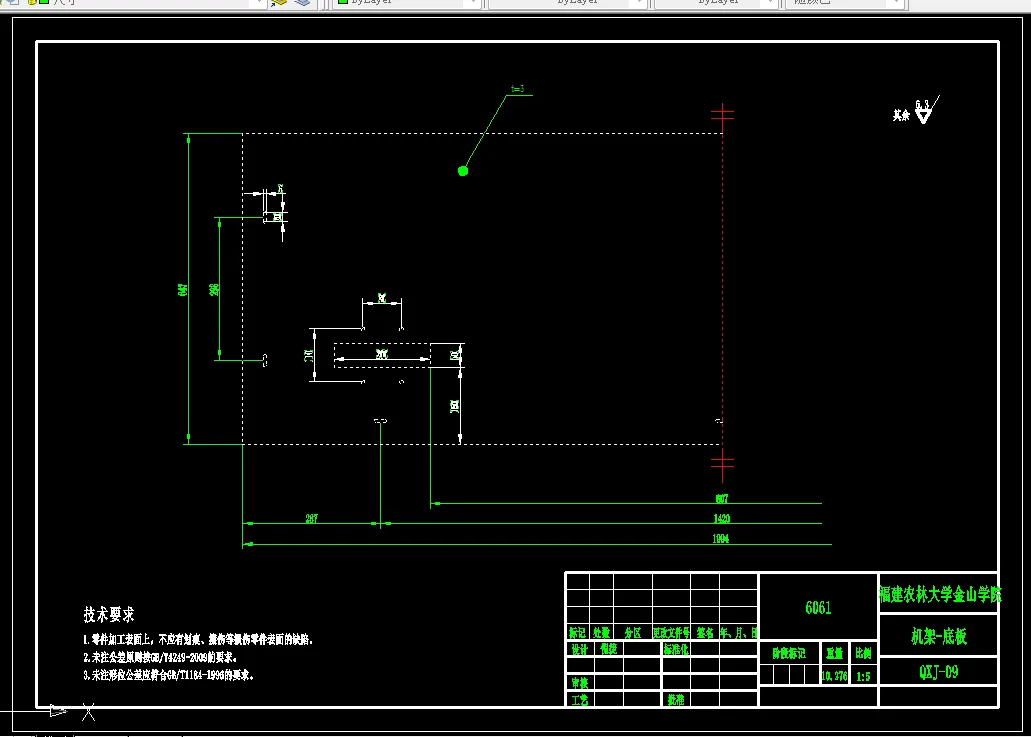Select the upper red centerline cross mark
The width and height of the screenshot is (1031, 737).
(723, 114)
